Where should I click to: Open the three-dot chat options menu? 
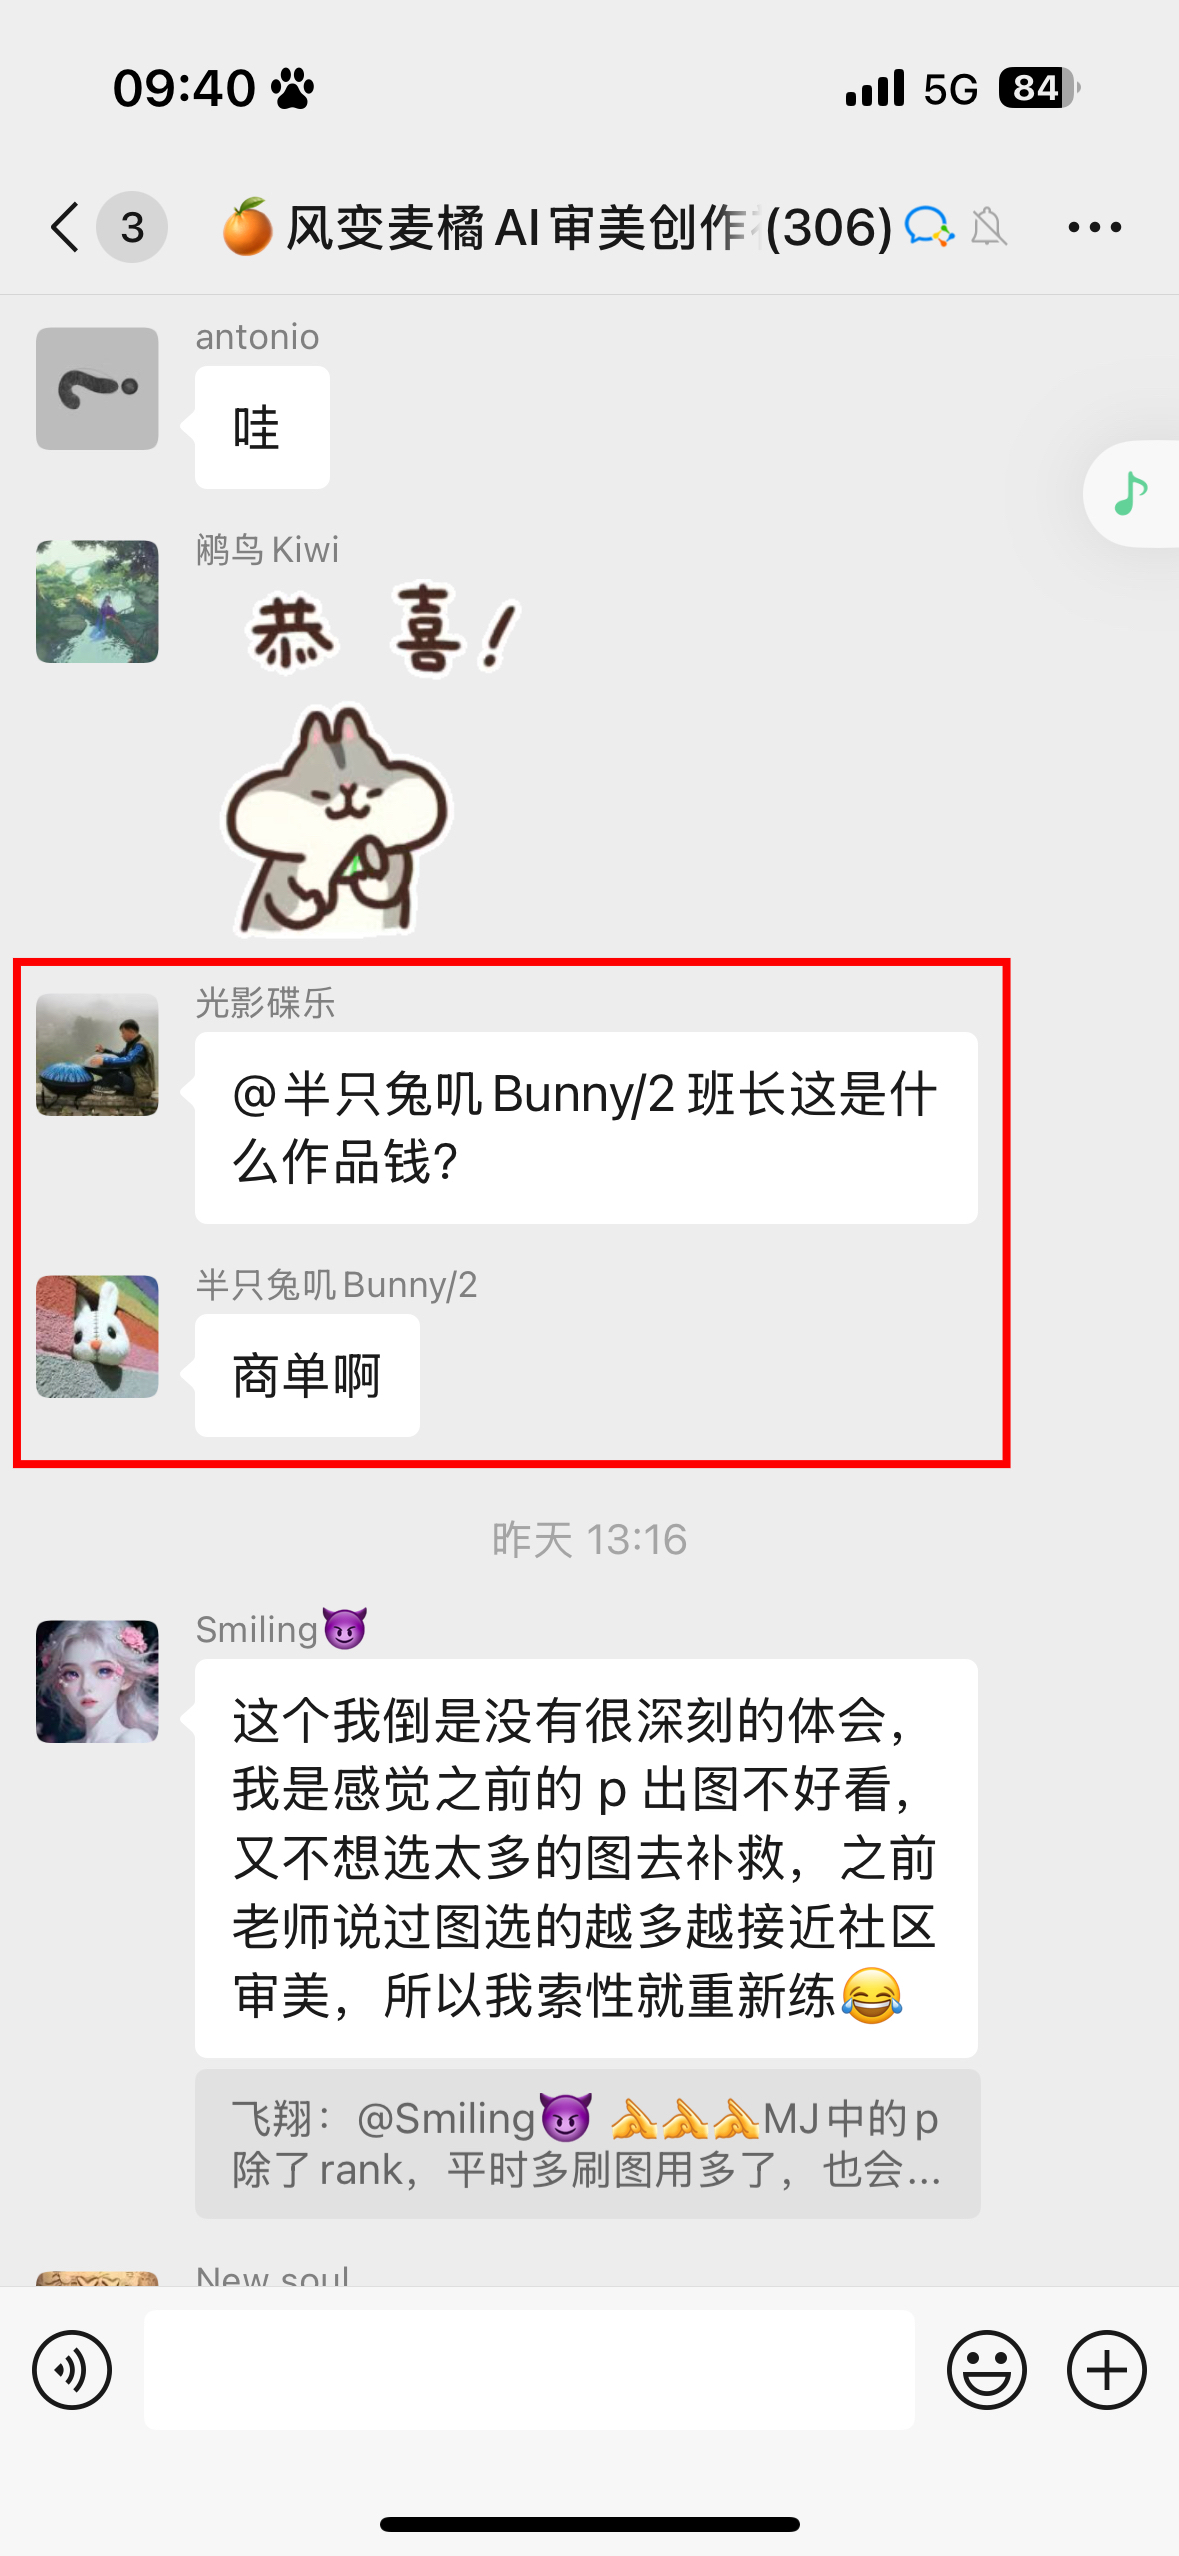pyautogui.click(x=1094, y=227)
